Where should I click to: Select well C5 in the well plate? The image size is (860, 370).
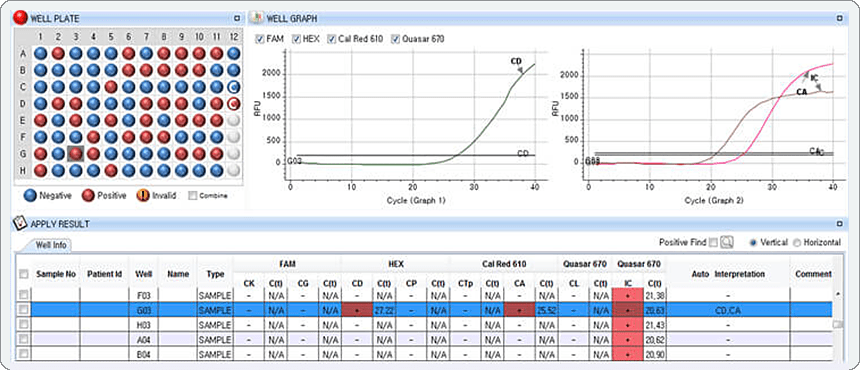(x=111, y=87)
